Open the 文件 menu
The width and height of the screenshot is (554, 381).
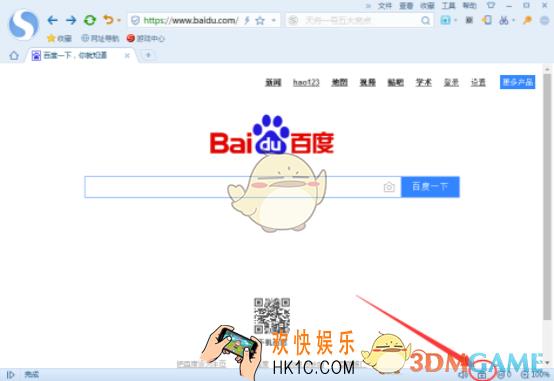(385, 6)
